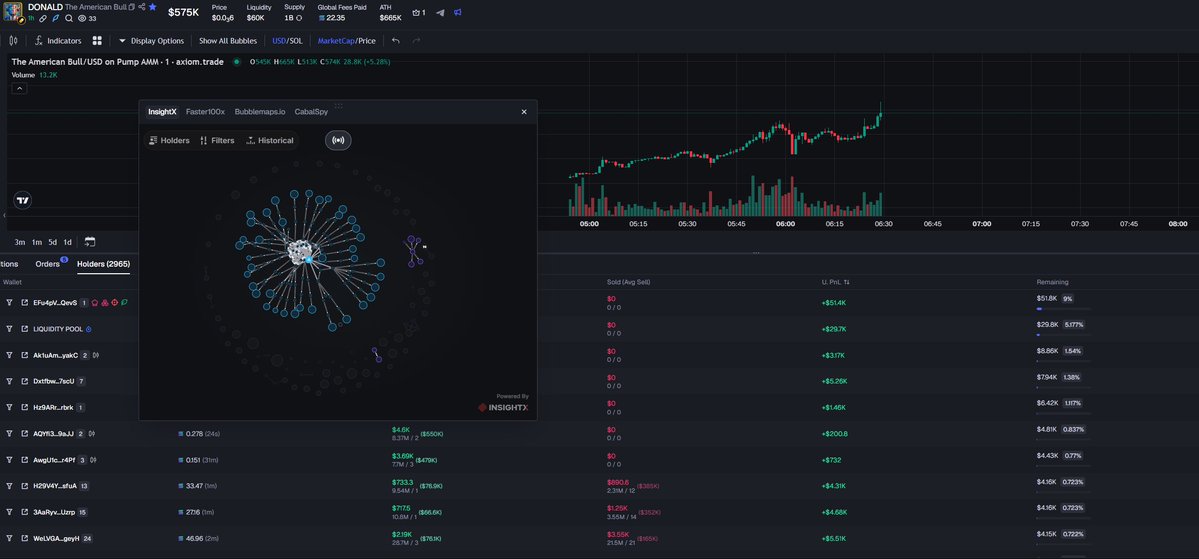Filter by LIQUIDITY POOL funnel icon

10,329
